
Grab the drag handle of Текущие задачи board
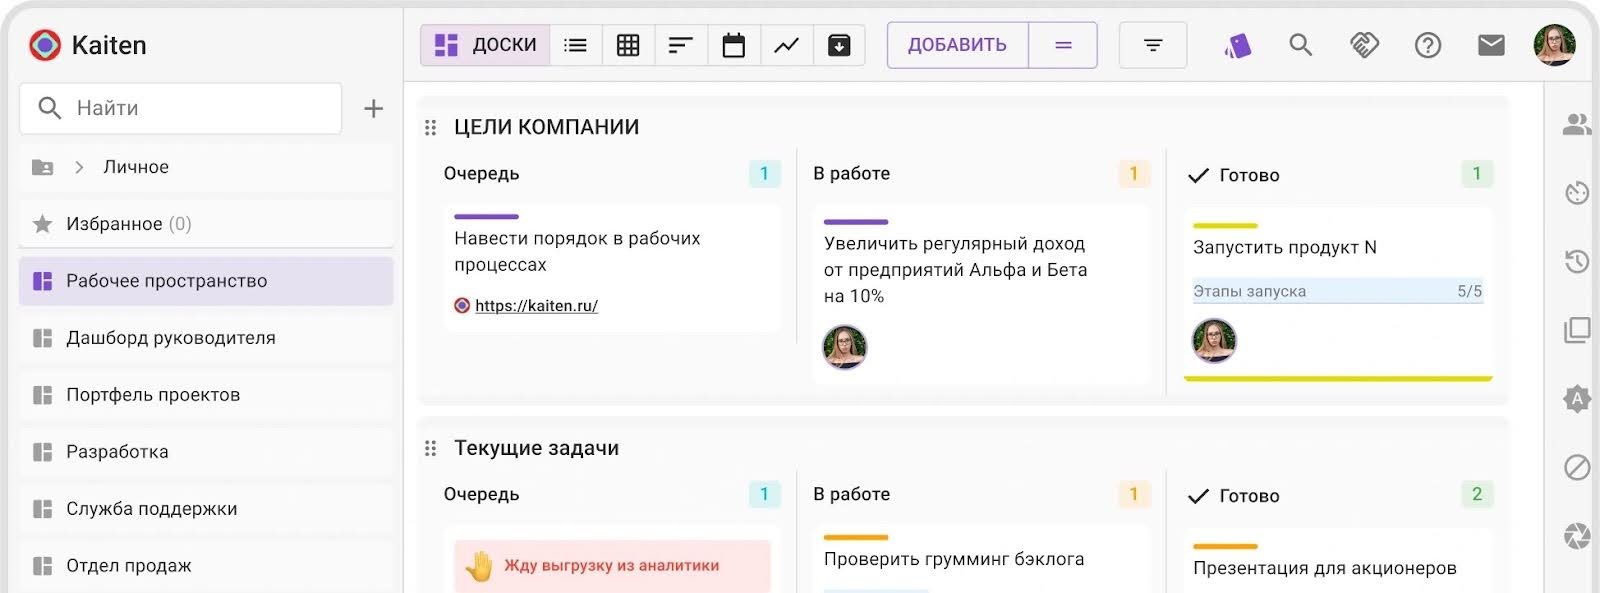click(x=430, y=448)
